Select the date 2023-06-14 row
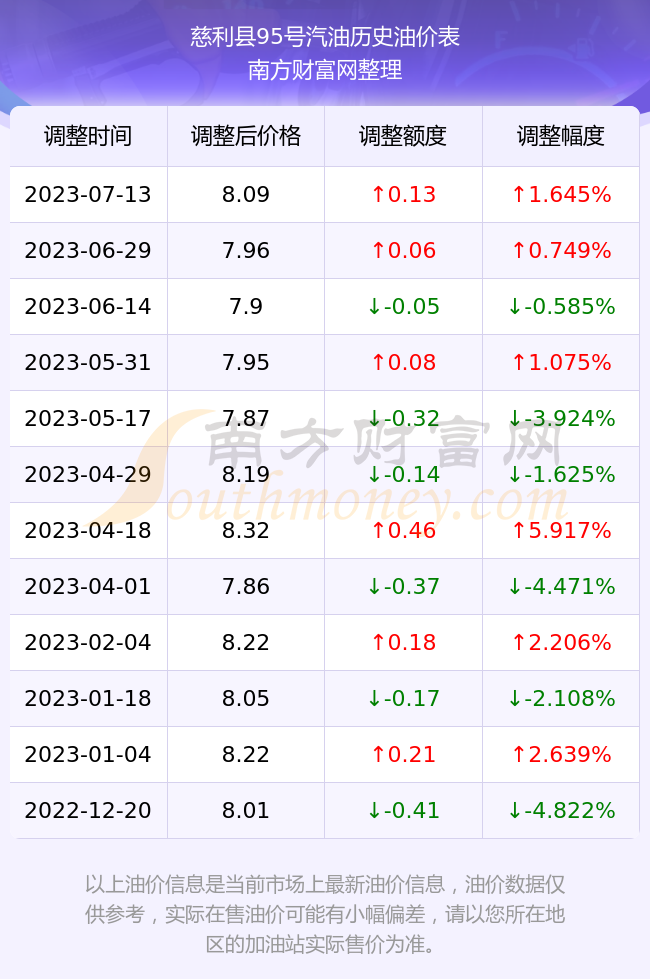 click(x=324, y=306)
